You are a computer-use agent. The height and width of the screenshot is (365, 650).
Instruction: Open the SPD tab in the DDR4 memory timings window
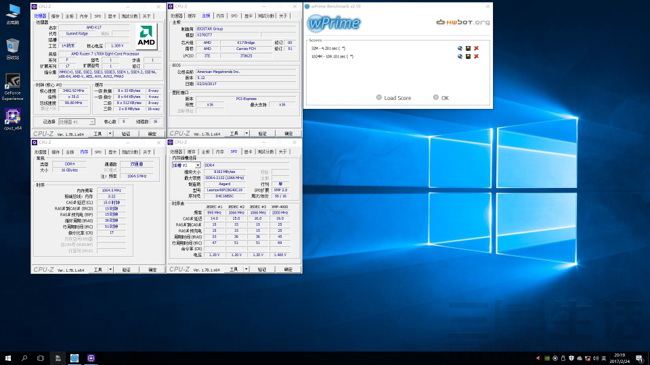[x=98, y=152]
